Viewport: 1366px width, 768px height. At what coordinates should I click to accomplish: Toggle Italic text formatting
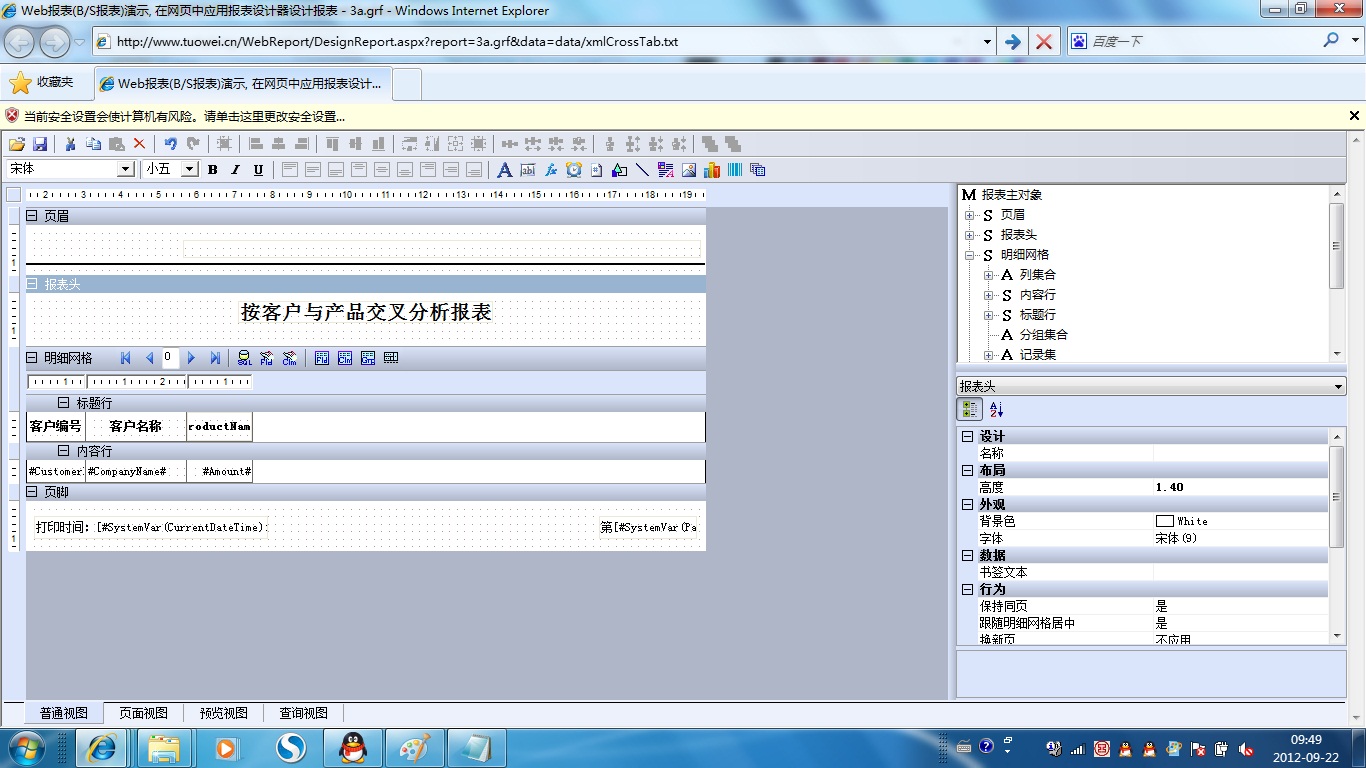pos(236,170)
